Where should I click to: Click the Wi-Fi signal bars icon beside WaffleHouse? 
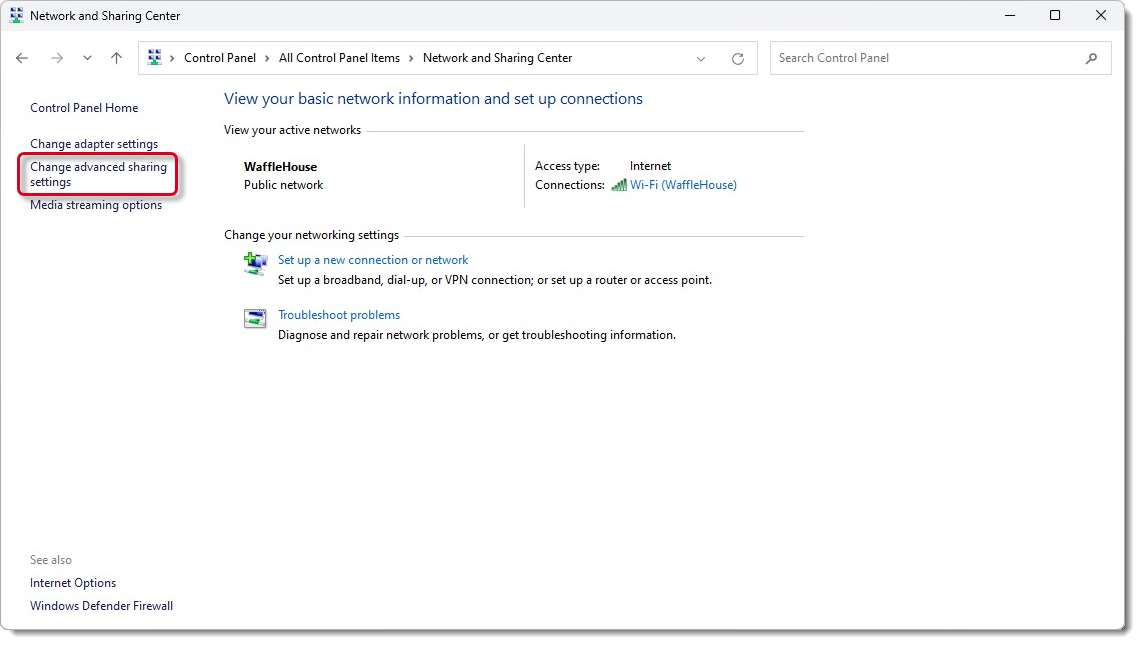(618, 184)
